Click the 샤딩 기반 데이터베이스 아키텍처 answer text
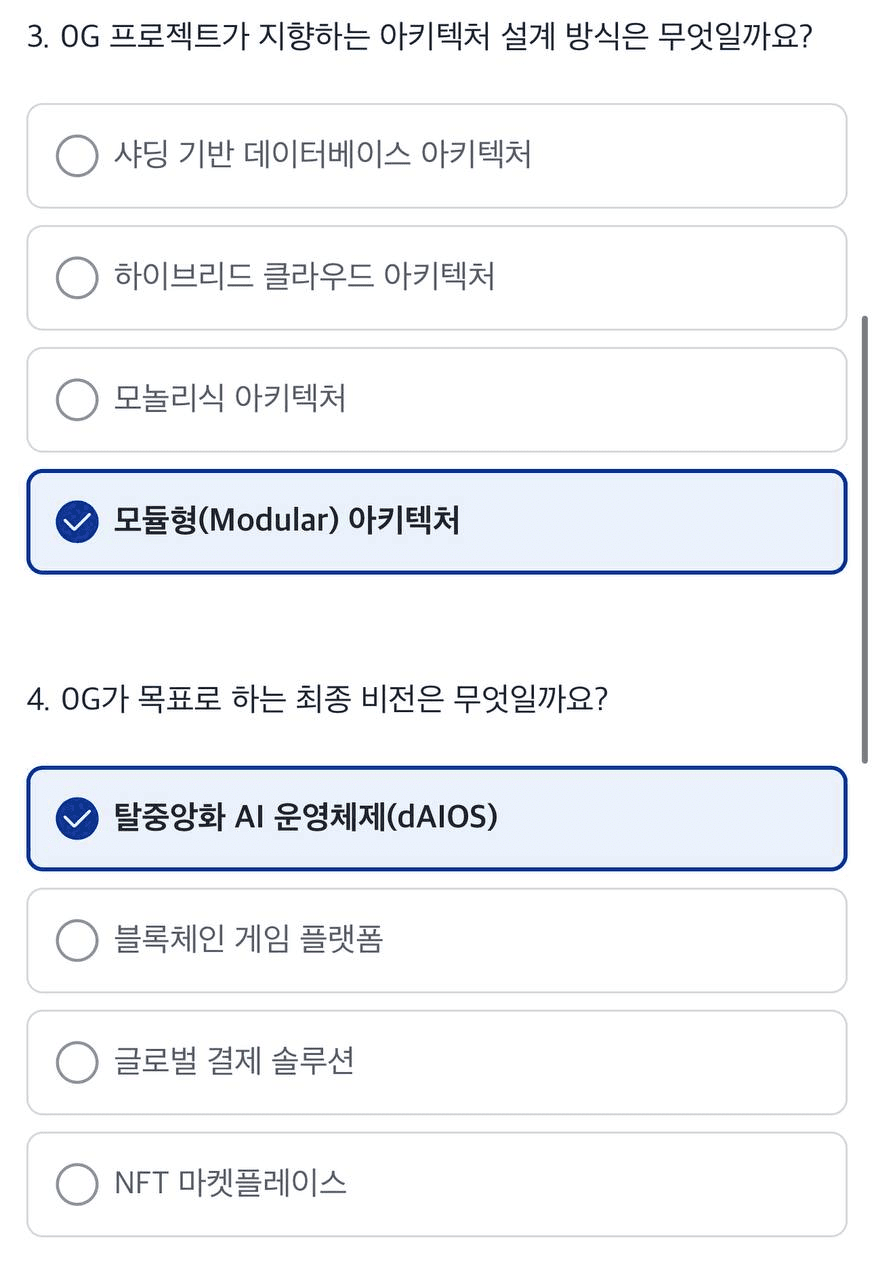874x1280 pixels. click(x=323, y=155)
